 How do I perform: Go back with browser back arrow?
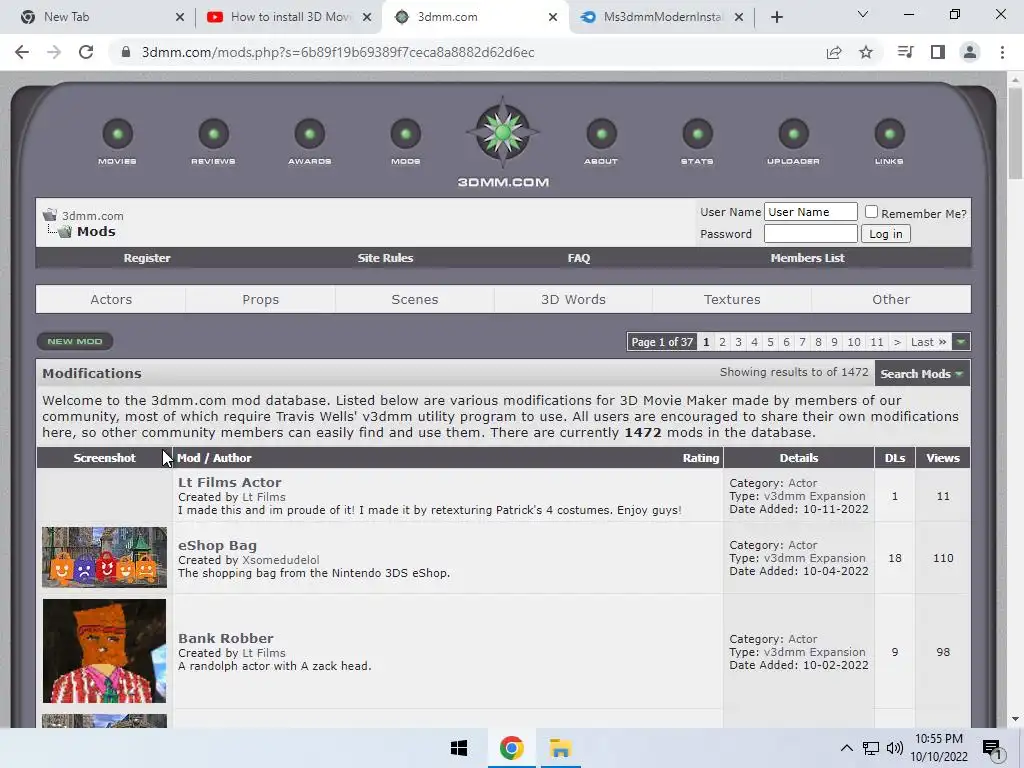point(22,52)
